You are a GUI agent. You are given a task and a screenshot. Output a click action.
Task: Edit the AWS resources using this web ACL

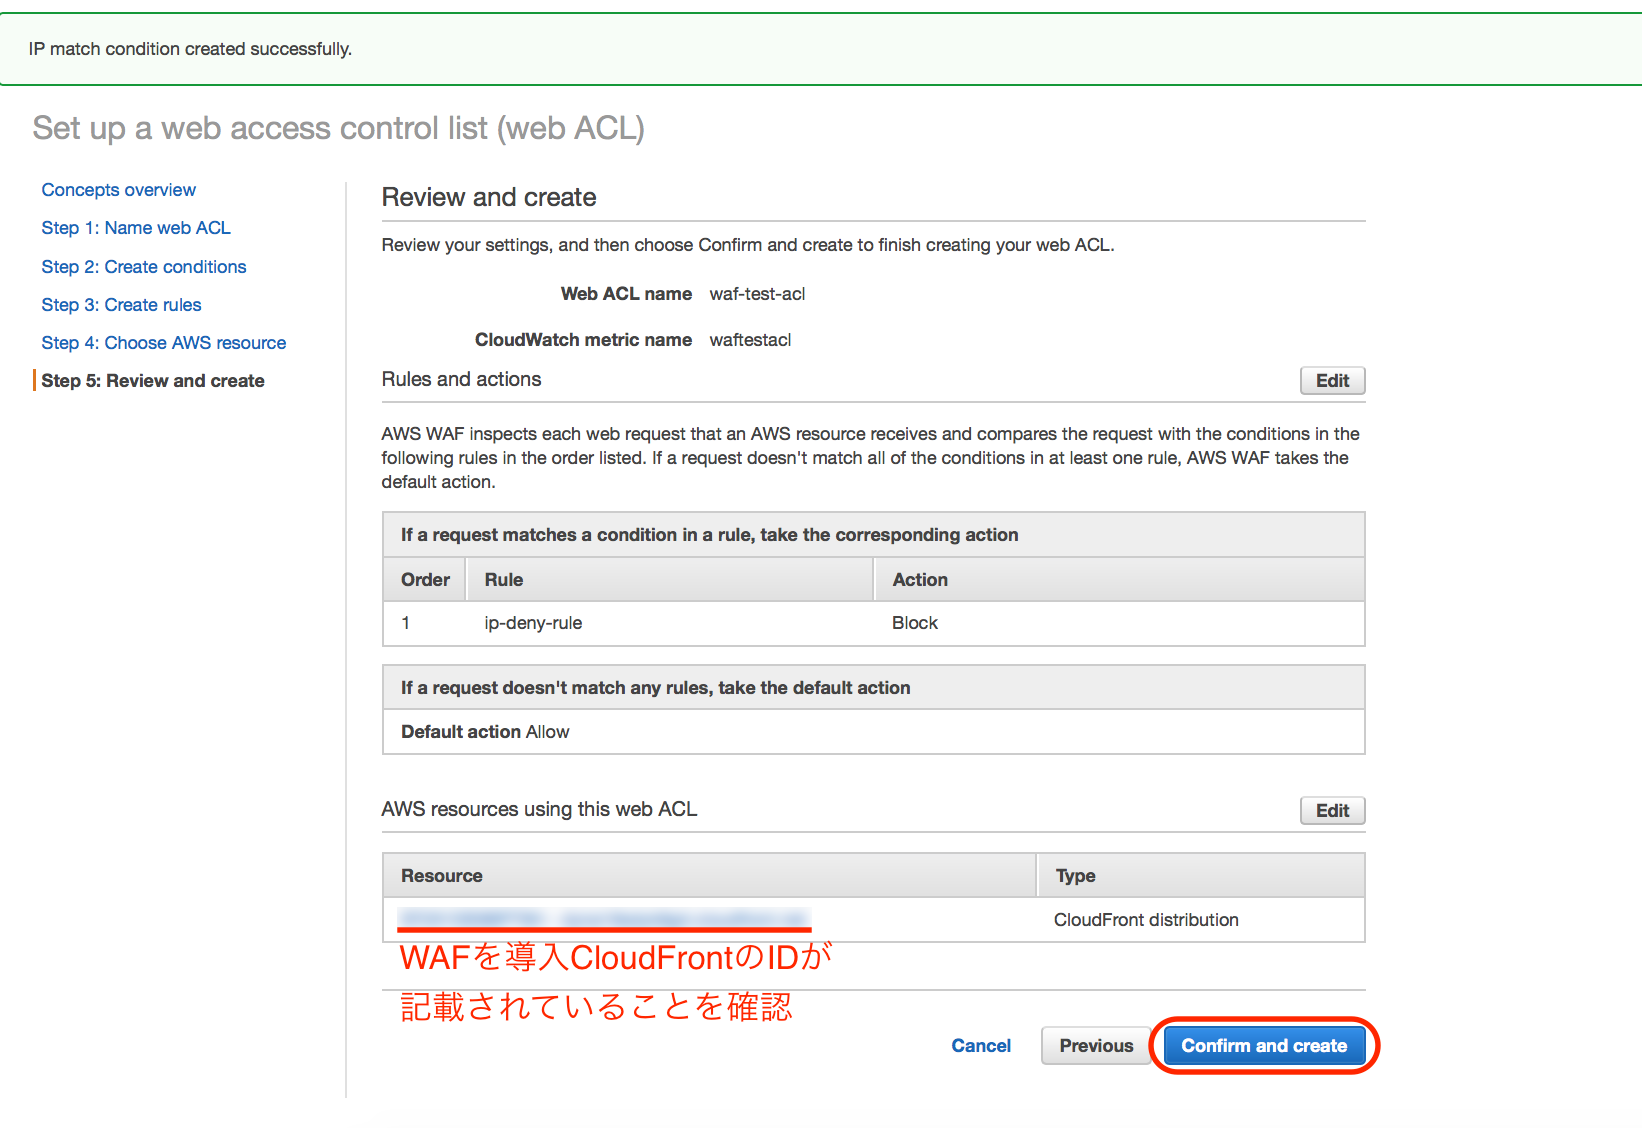pos(1332,810)
